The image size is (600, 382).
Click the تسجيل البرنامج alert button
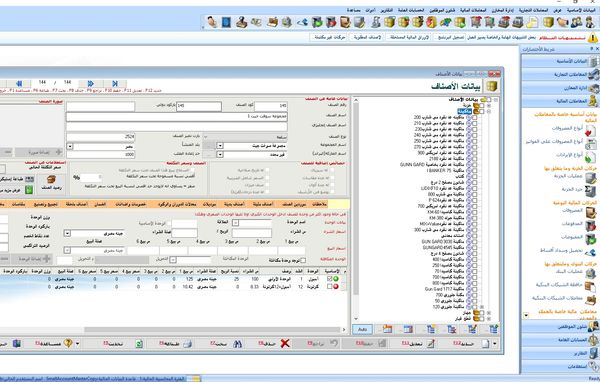450,38
